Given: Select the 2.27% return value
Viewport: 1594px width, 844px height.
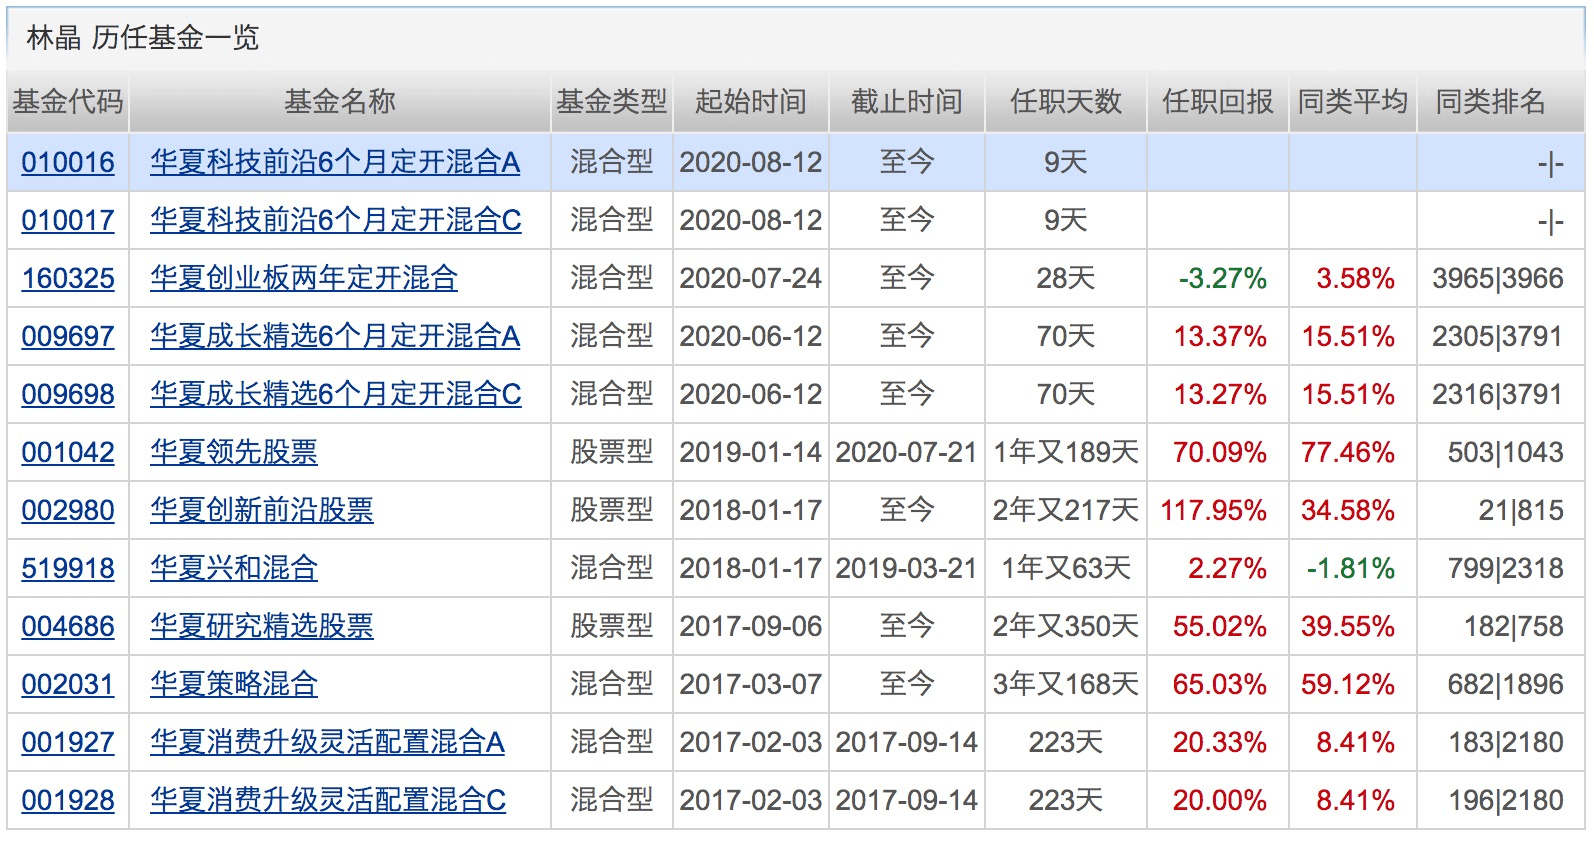Looking at the screenshot, I should point(1227,568).
